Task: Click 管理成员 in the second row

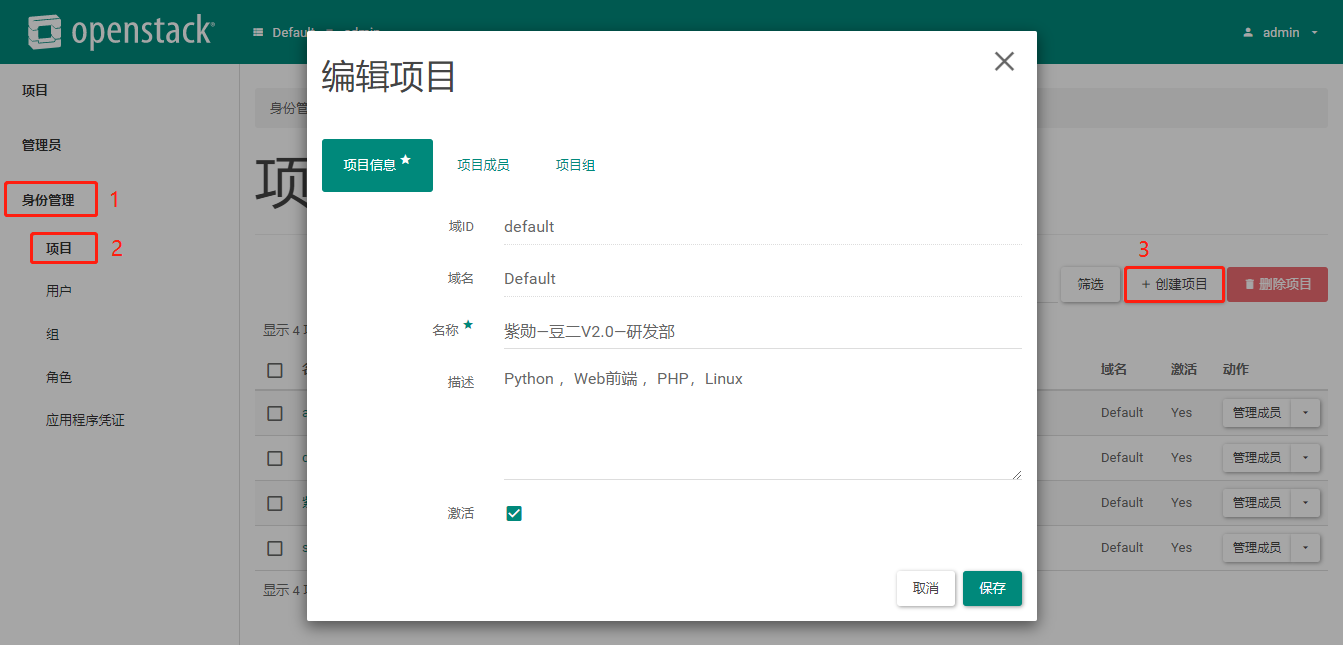Action: pos(1257,458)
